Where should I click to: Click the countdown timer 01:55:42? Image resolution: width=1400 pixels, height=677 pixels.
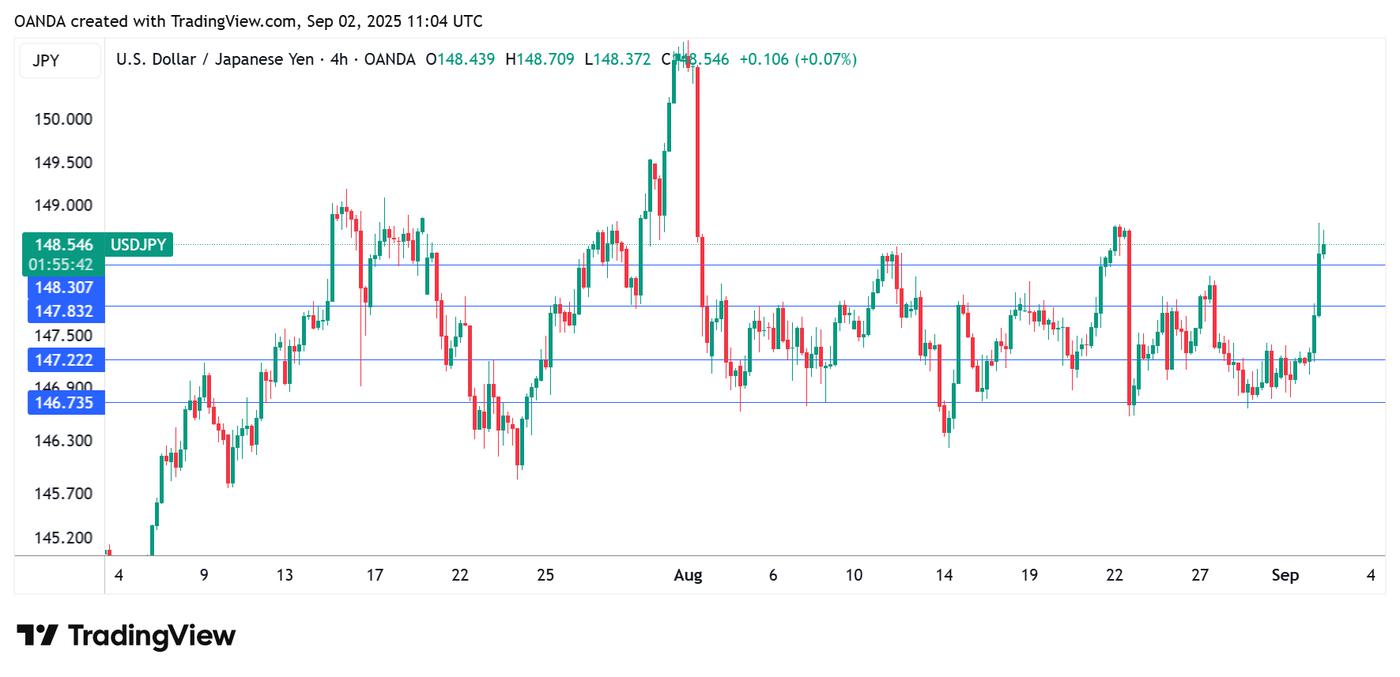click(x=61, y=265)
